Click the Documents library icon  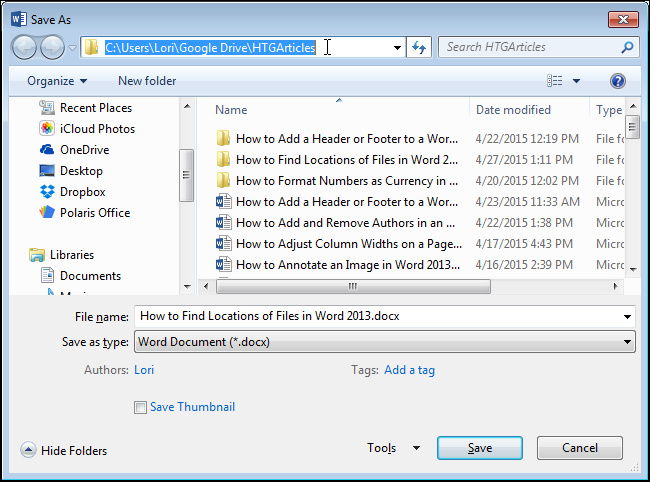click(x=47, y=275)
